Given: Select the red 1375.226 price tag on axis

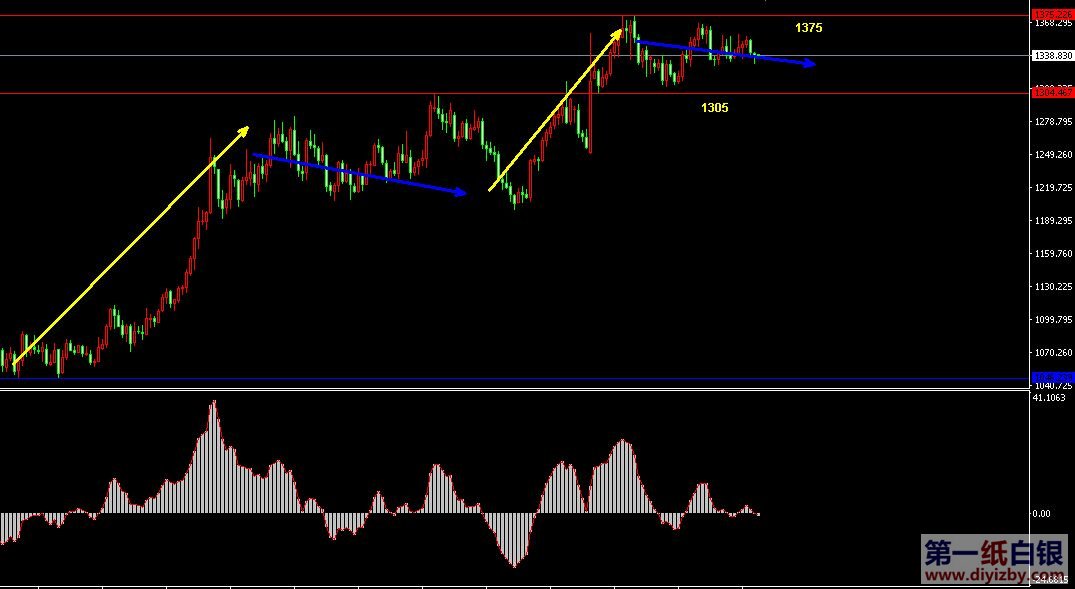Looking at the screenshot, I should click(x=1052, y=14).
